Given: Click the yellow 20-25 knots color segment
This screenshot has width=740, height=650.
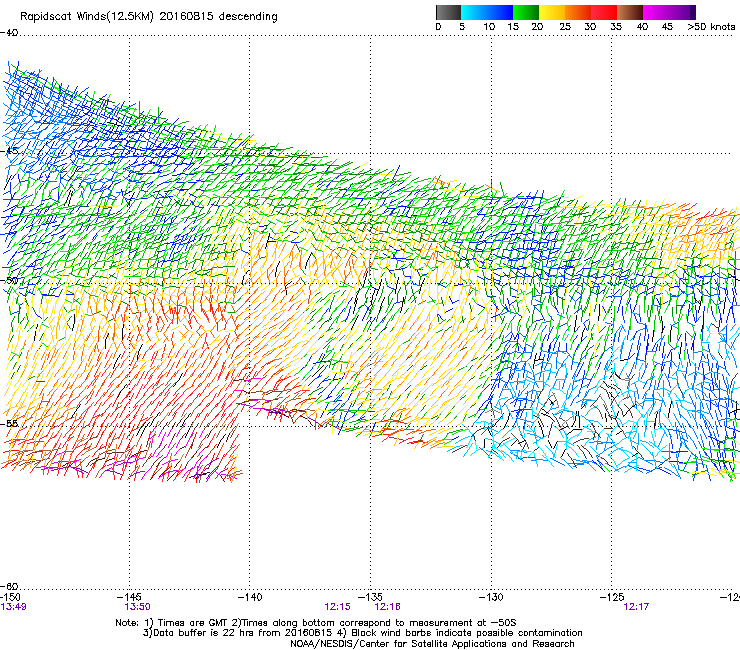Looking at the screenshot, I should coord(552,12).
